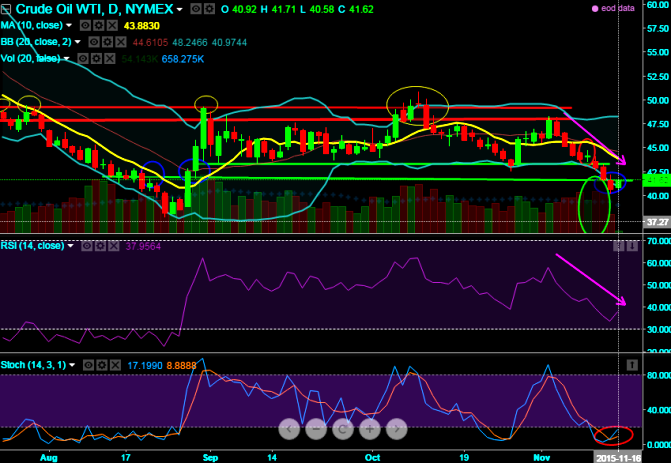This screenshot has width=671, height=463.
Task: Move RSI pane down with arrow
Action: (632, 246)
